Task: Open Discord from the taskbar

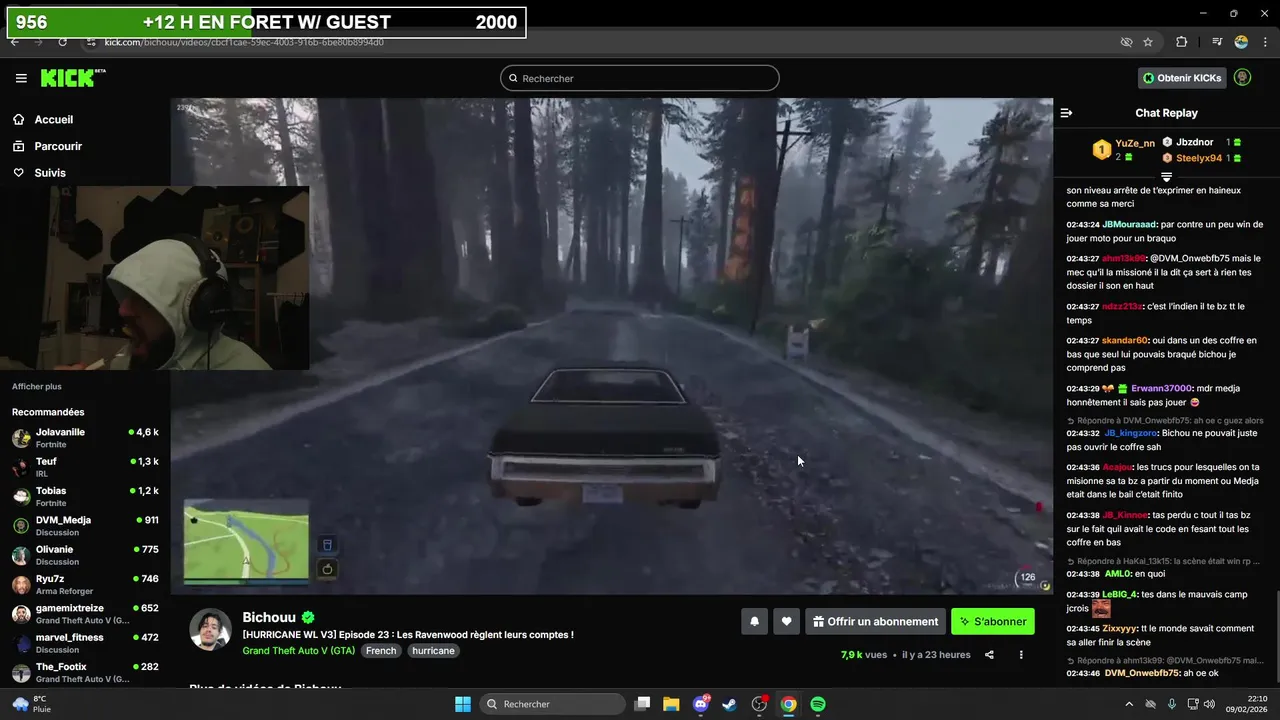Action: pos(701,704)
